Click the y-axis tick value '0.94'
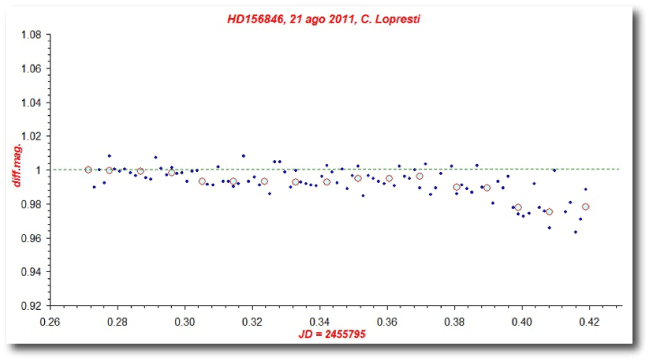 (x=32, y=272)
